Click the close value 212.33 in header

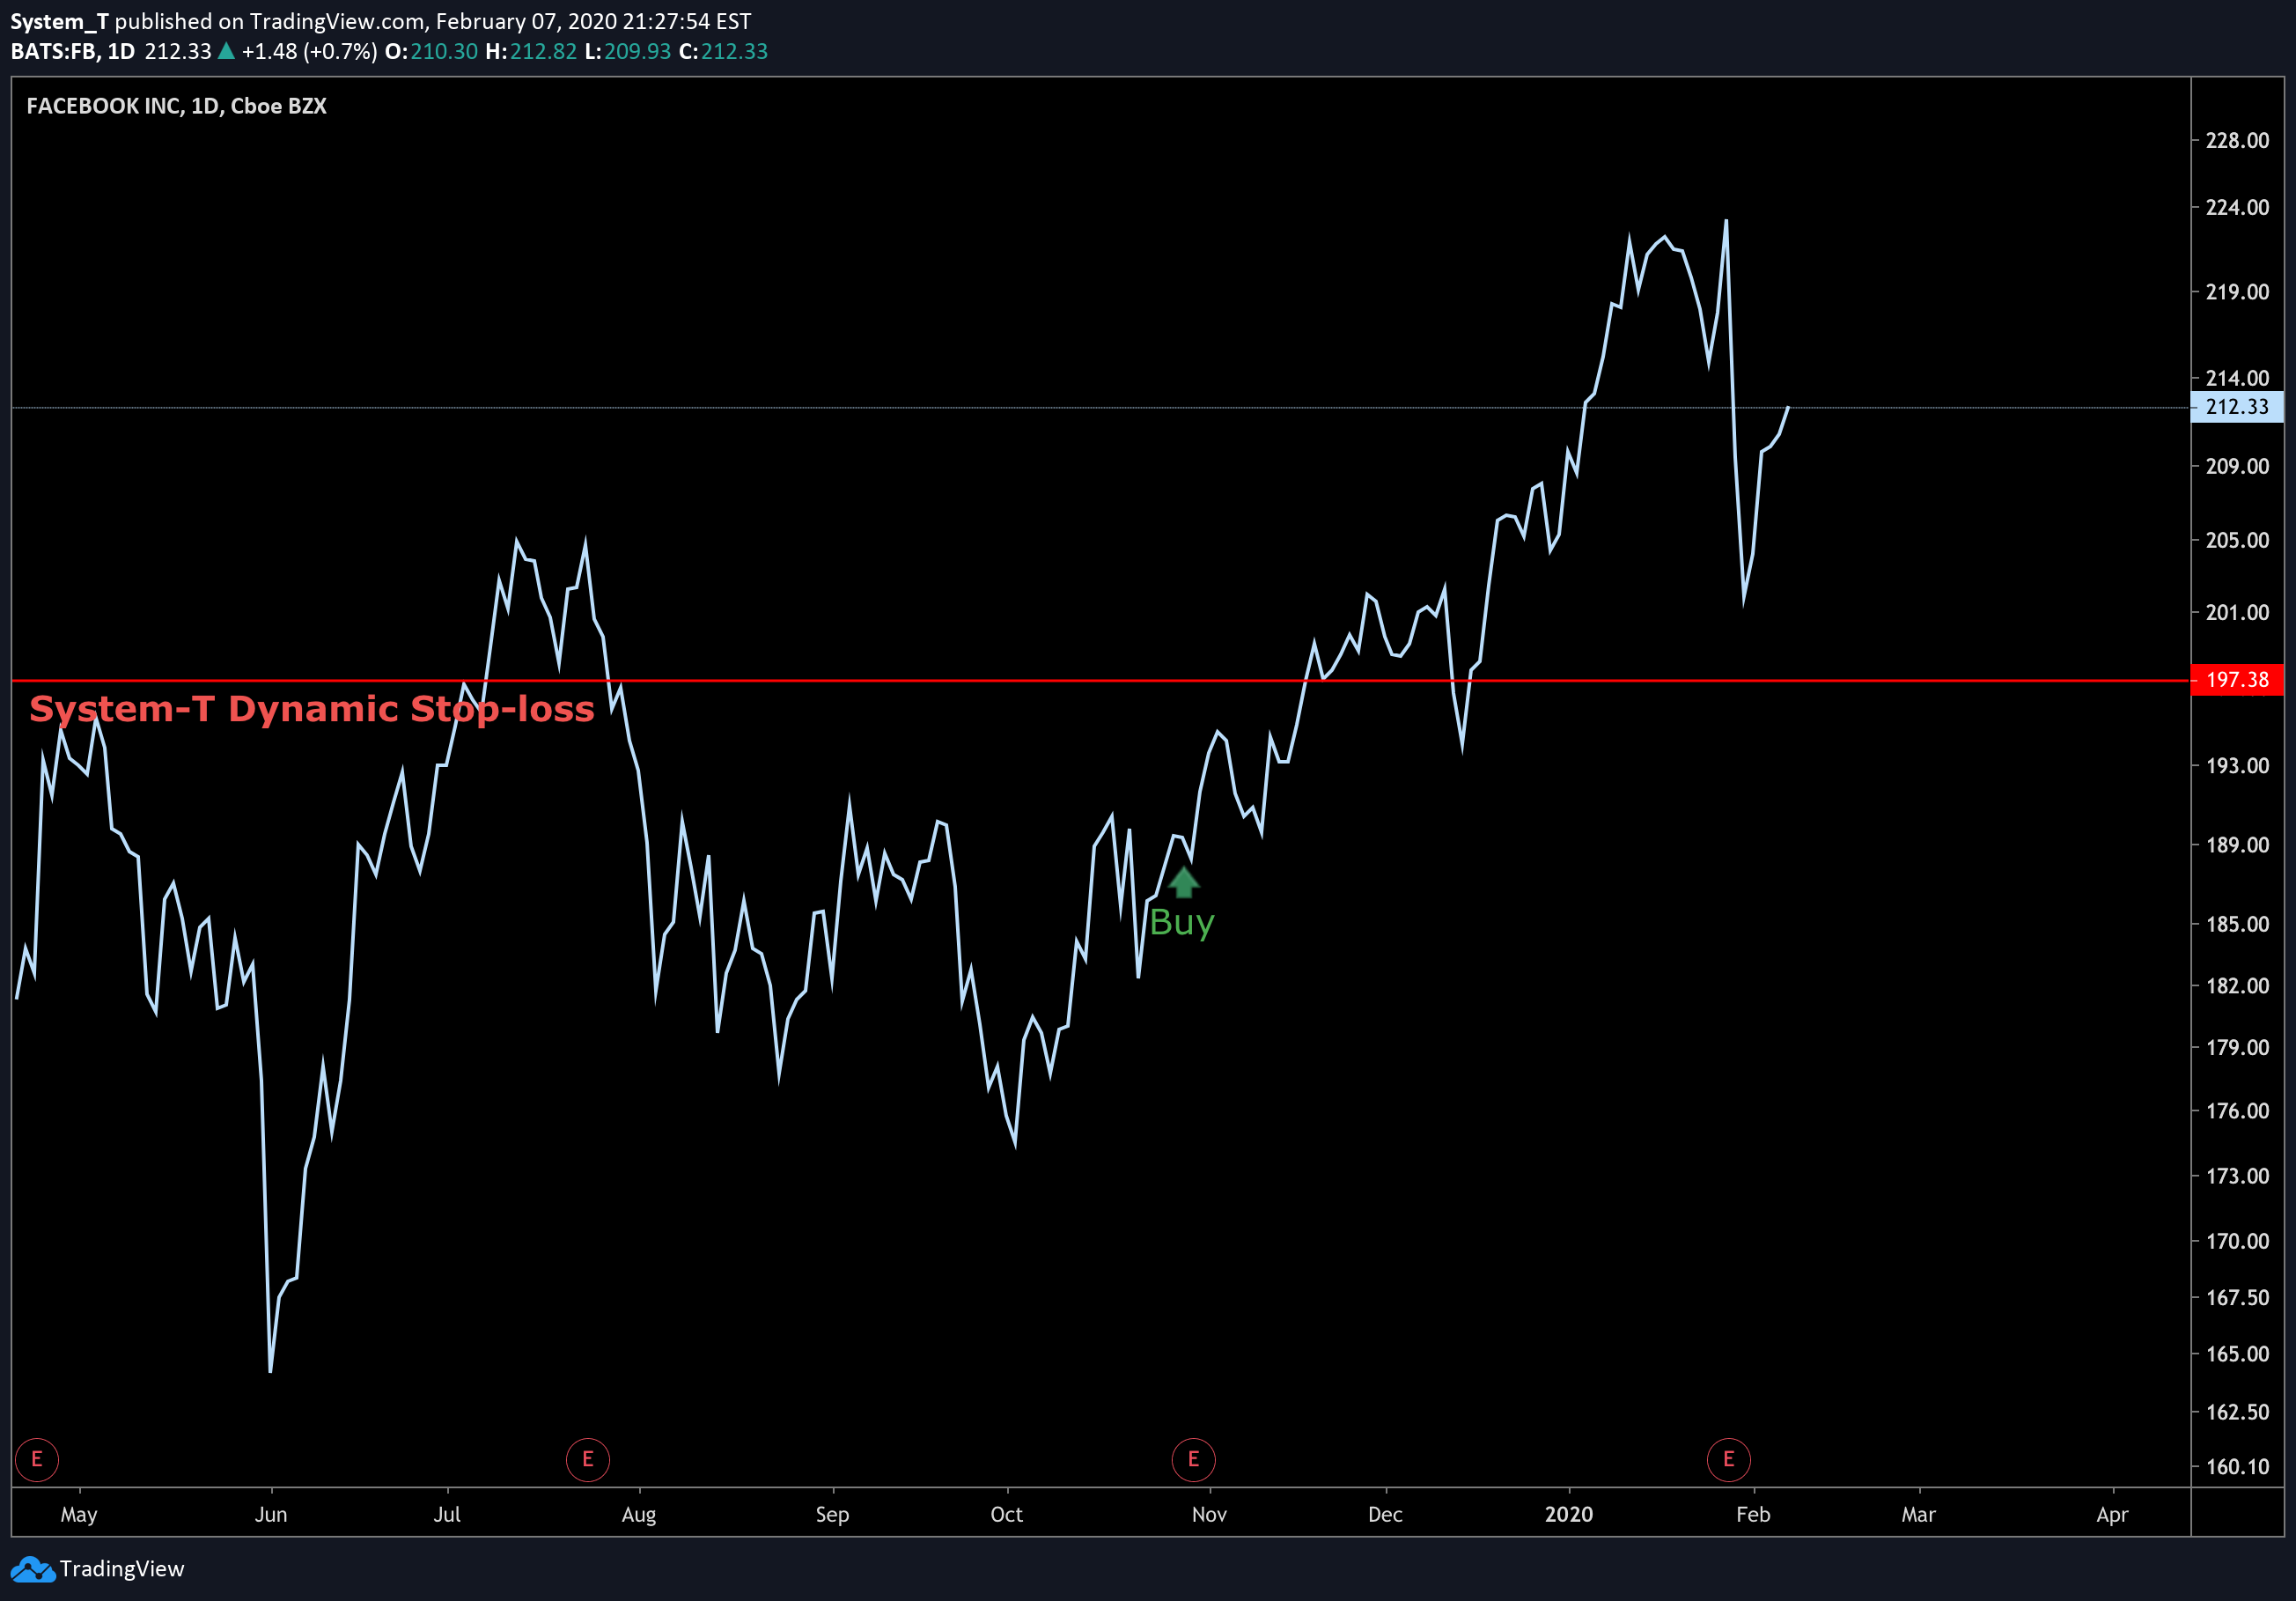pyautogui.click(x=735, y=51)
